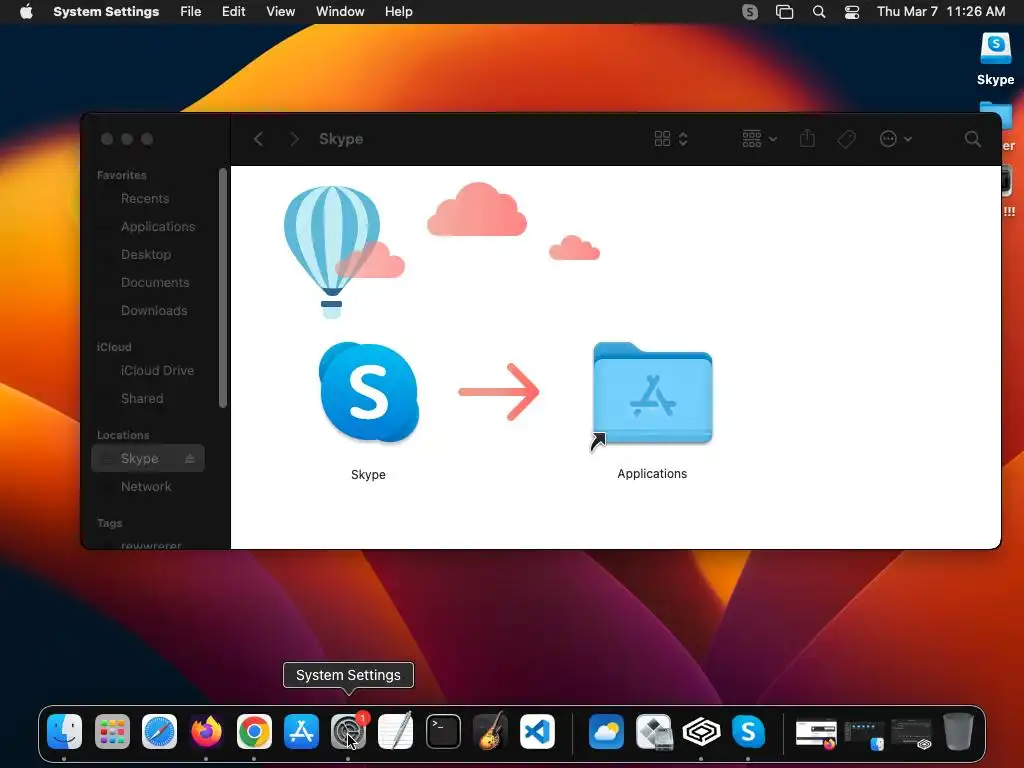Launch GarageBand from the Dock
Screen dimensions: 1024x768
490,731
